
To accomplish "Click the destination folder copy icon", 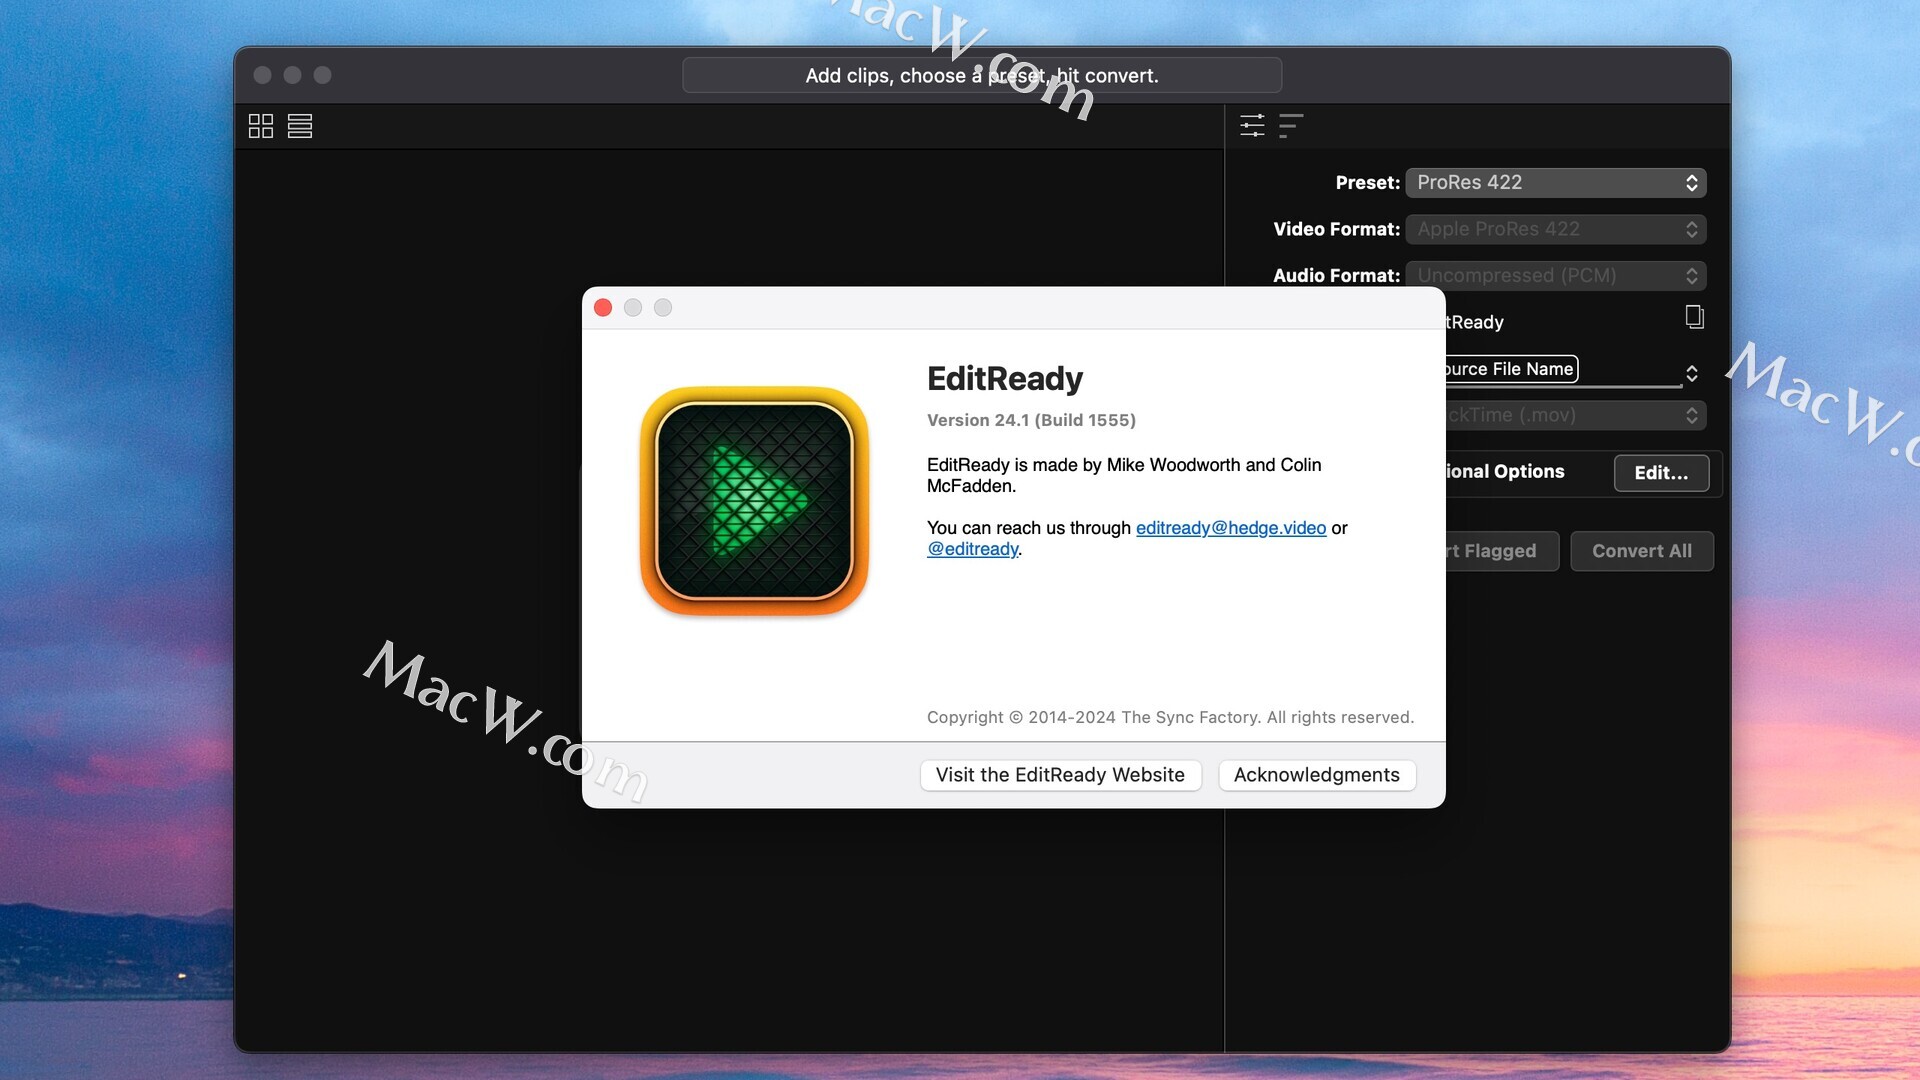I will click(x=1694, y=318).
